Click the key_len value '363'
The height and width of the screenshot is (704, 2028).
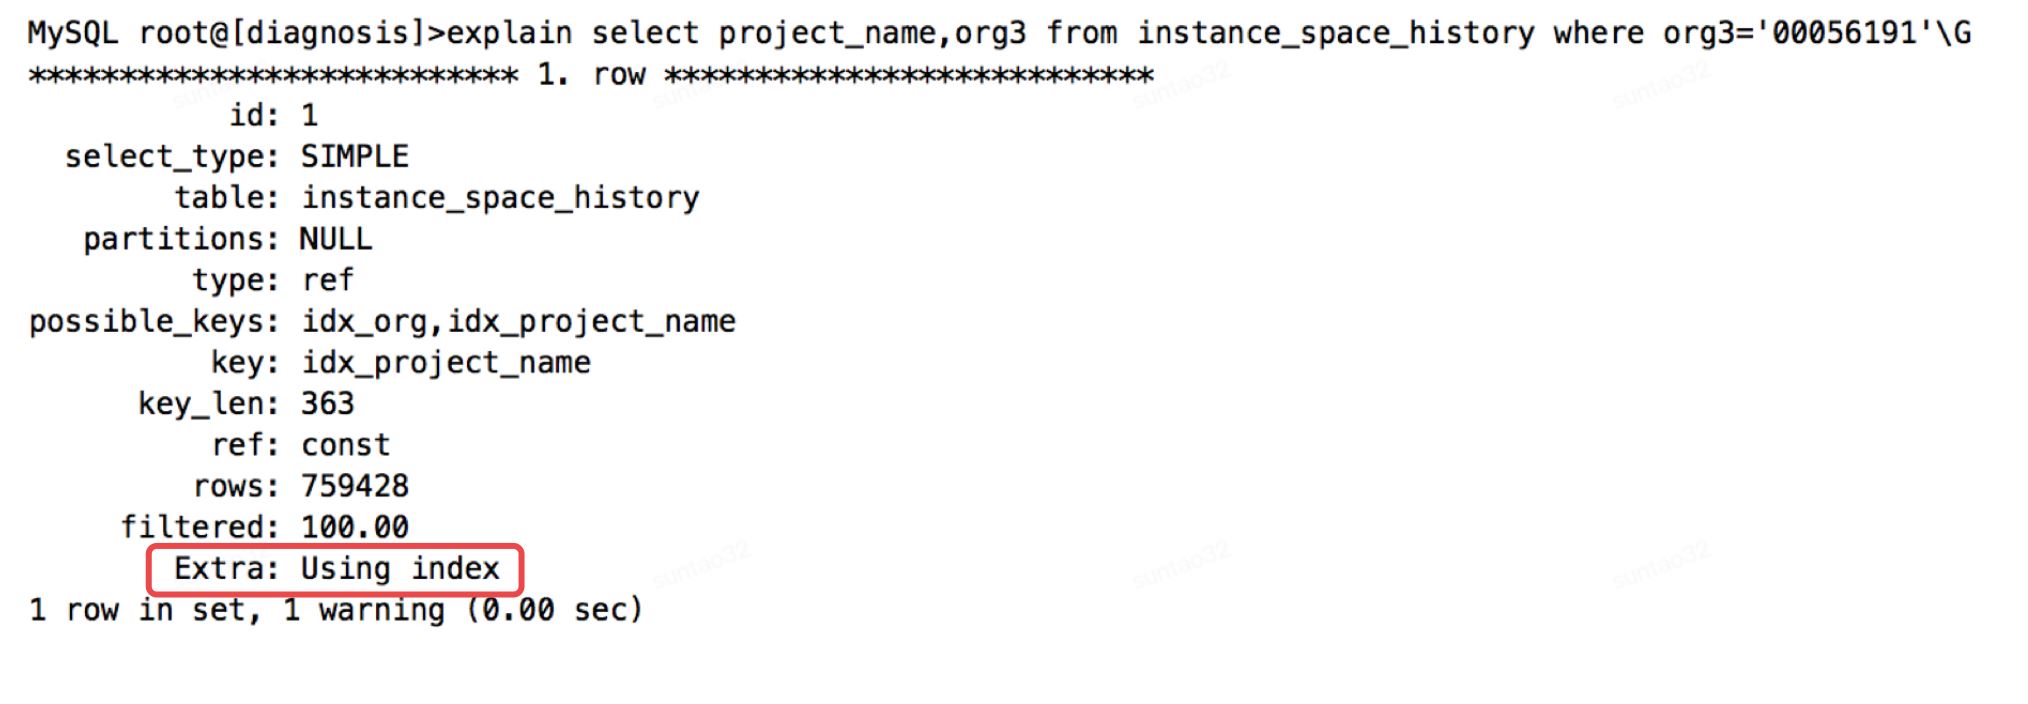pyautogui.click(x=327, y=403)
